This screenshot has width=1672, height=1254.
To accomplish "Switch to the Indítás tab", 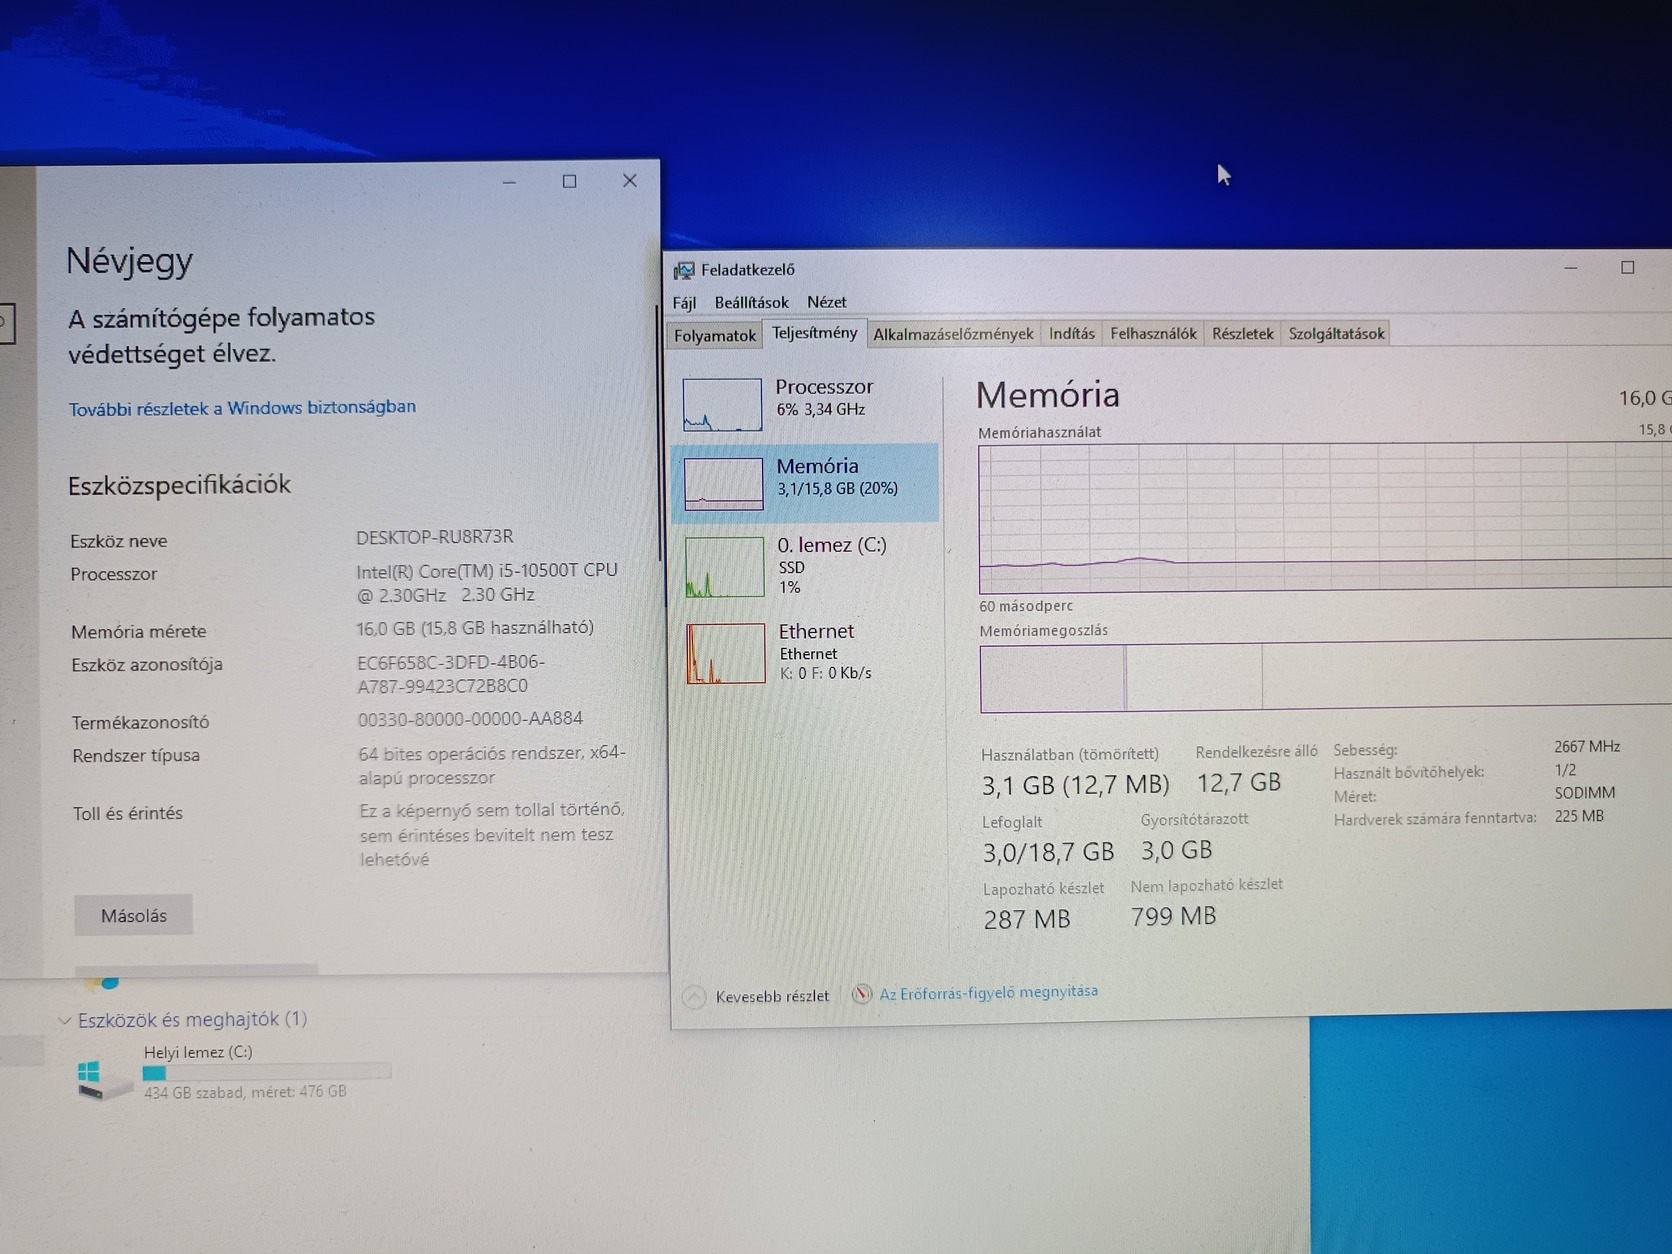I will (1072, 333).
